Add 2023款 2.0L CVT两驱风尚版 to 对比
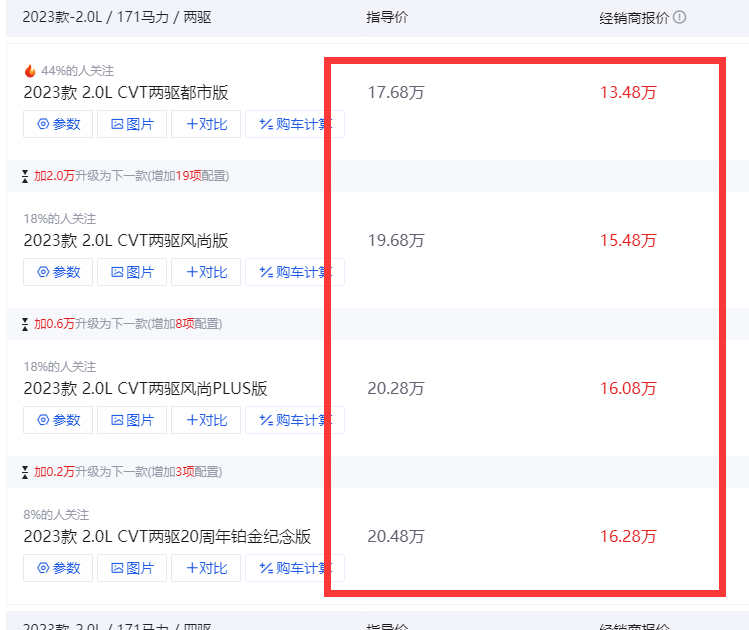This screenshot has width=749, height=630. (x=206, y=272)
